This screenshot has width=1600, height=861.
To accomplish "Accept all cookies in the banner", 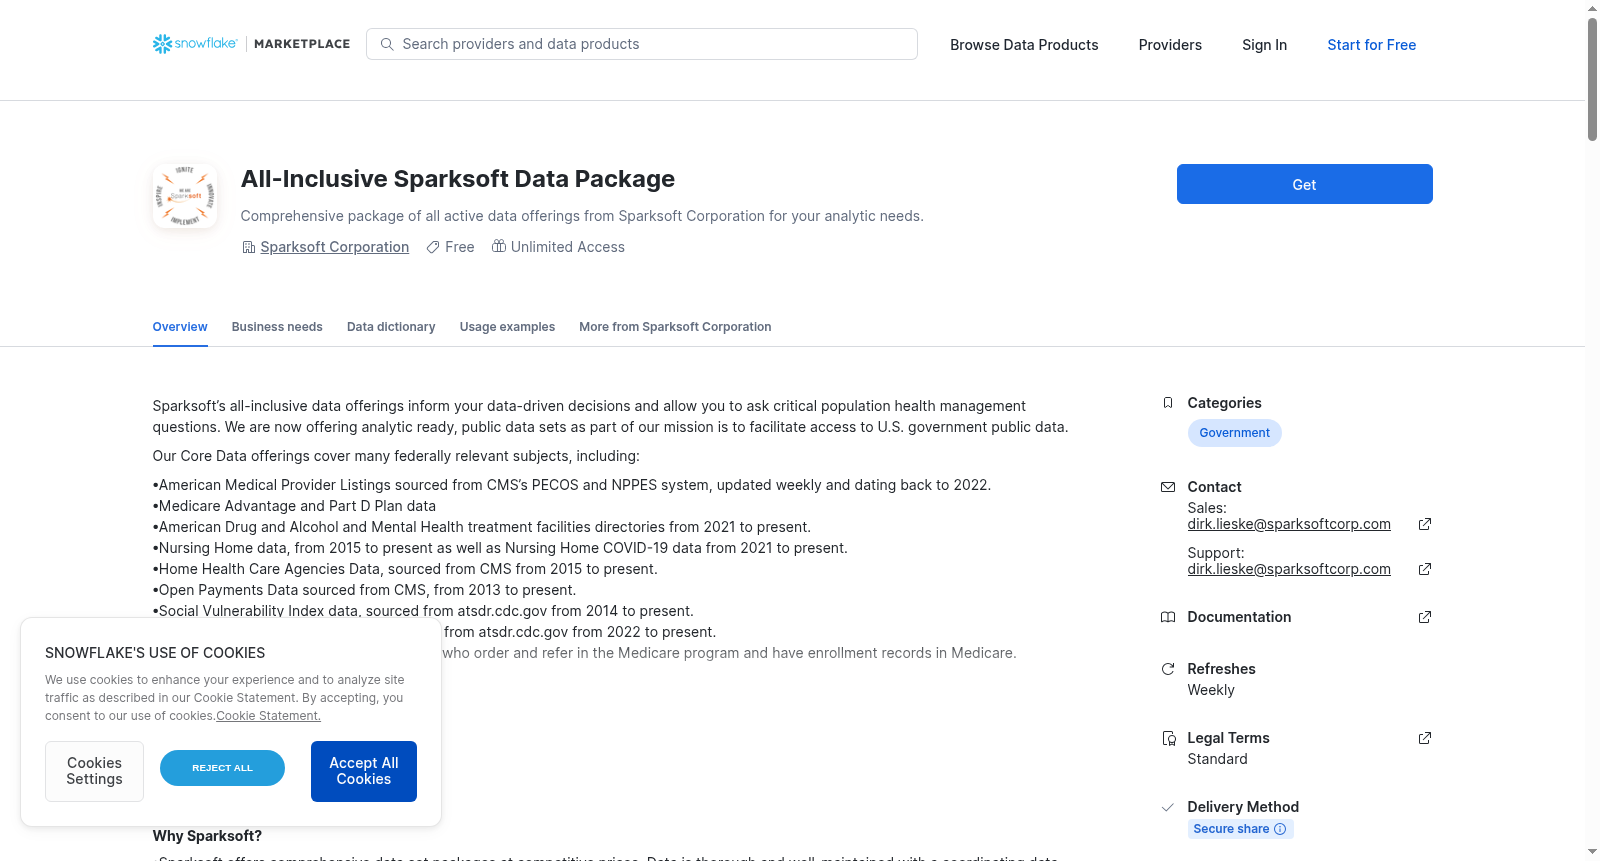I will click(x=364, y=771).
